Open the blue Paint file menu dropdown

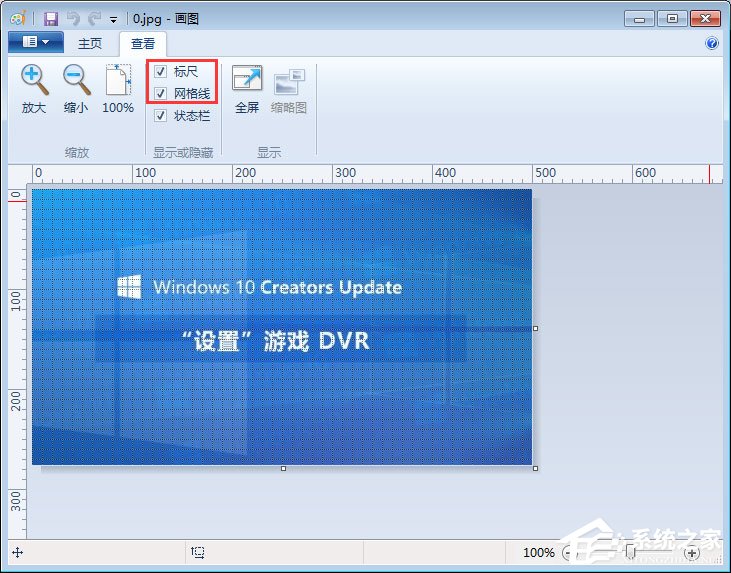[x=35, y=42]
